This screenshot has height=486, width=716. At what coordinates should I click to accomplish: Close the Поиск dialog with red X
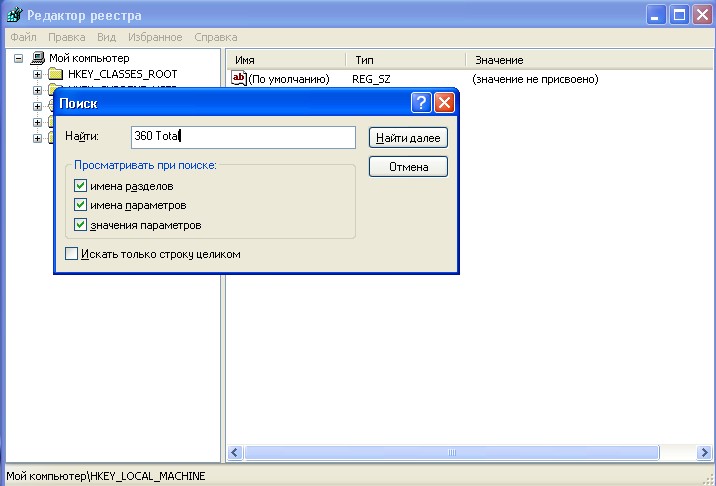444,103
